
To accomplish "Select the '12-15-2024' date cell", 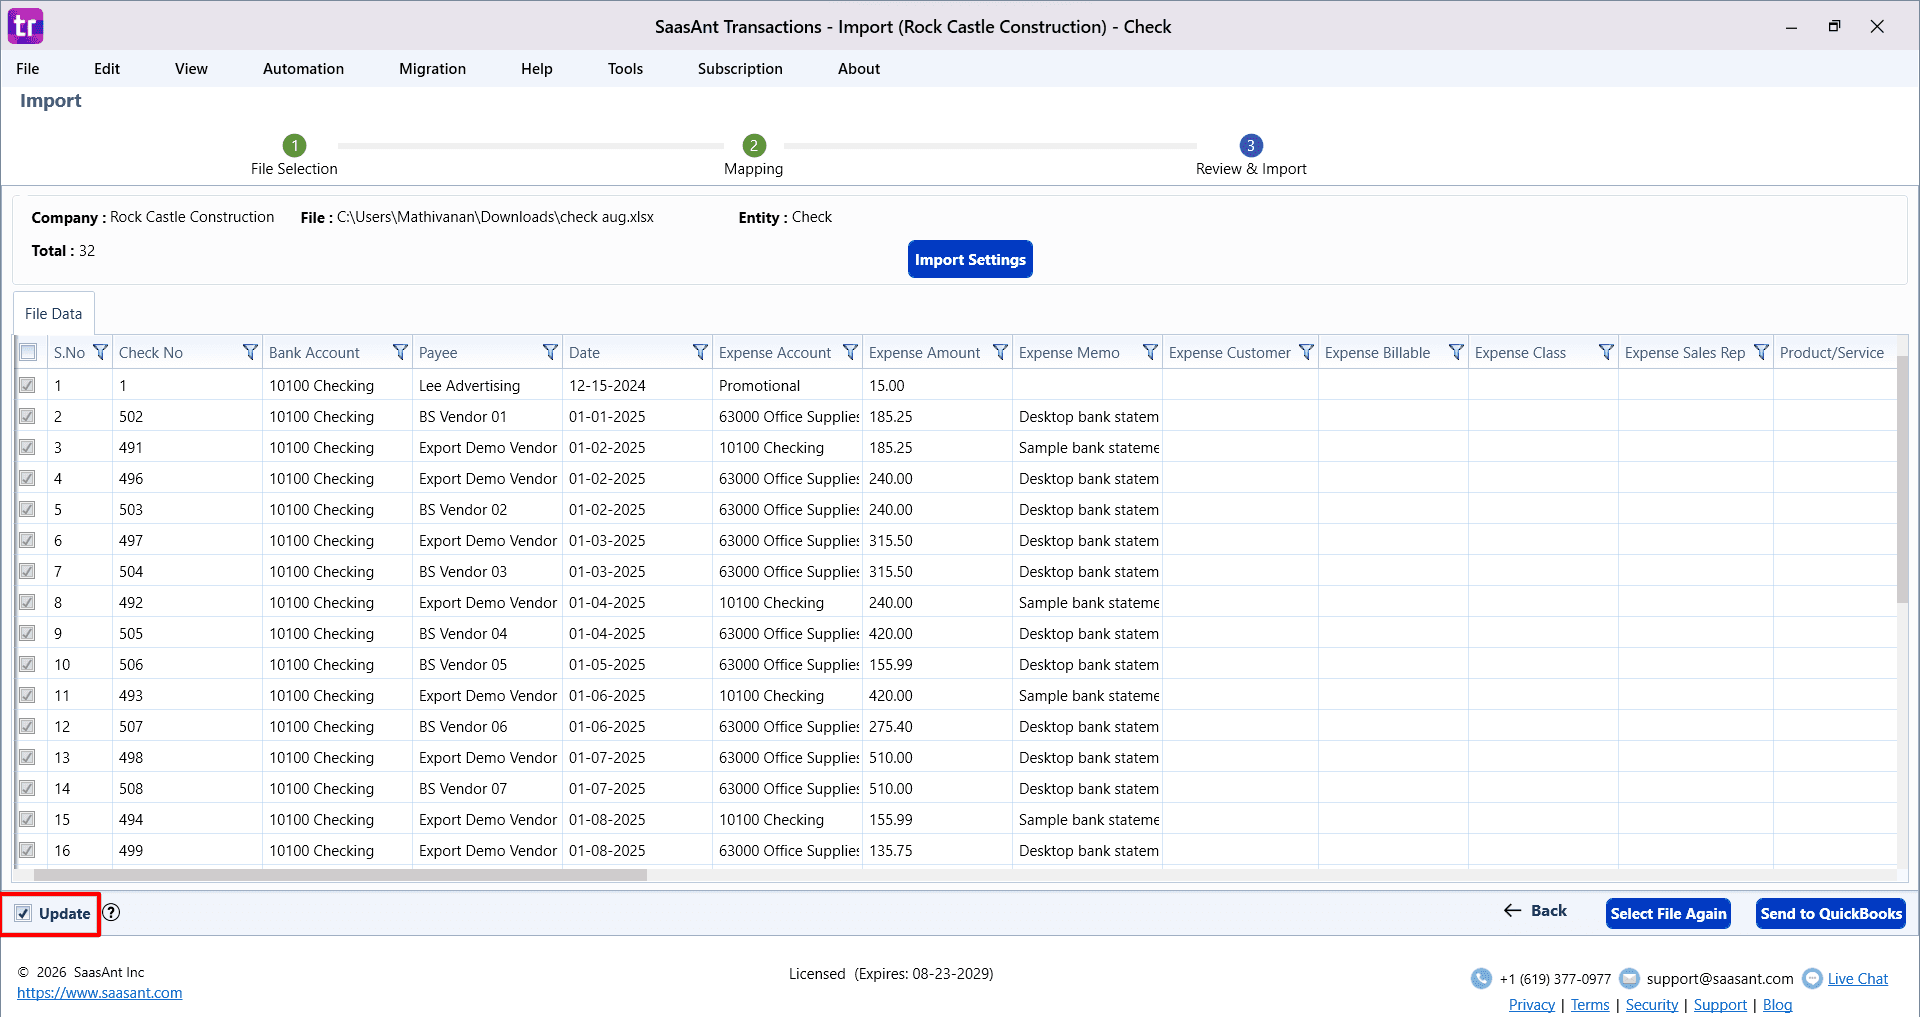I will click(x=637, y=385).
